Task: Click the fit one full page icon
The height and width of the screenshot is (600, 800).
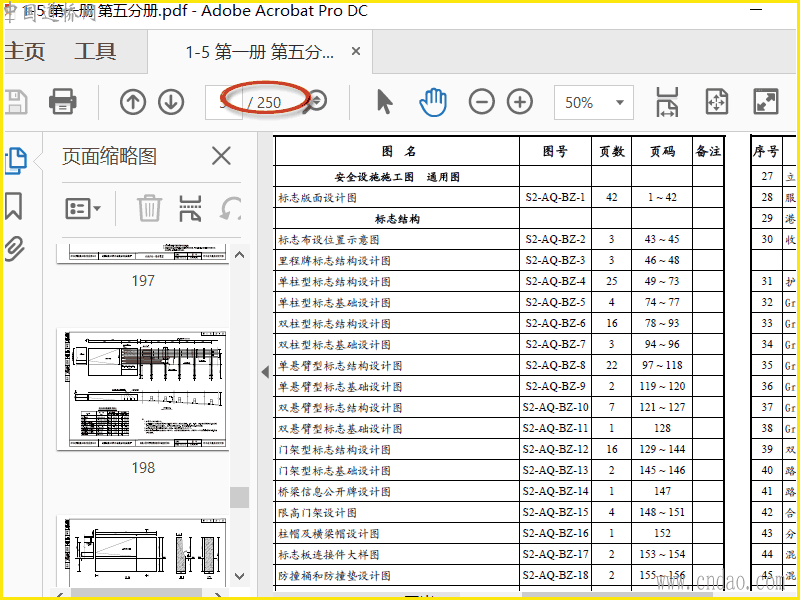Action: tap(717, 102)
